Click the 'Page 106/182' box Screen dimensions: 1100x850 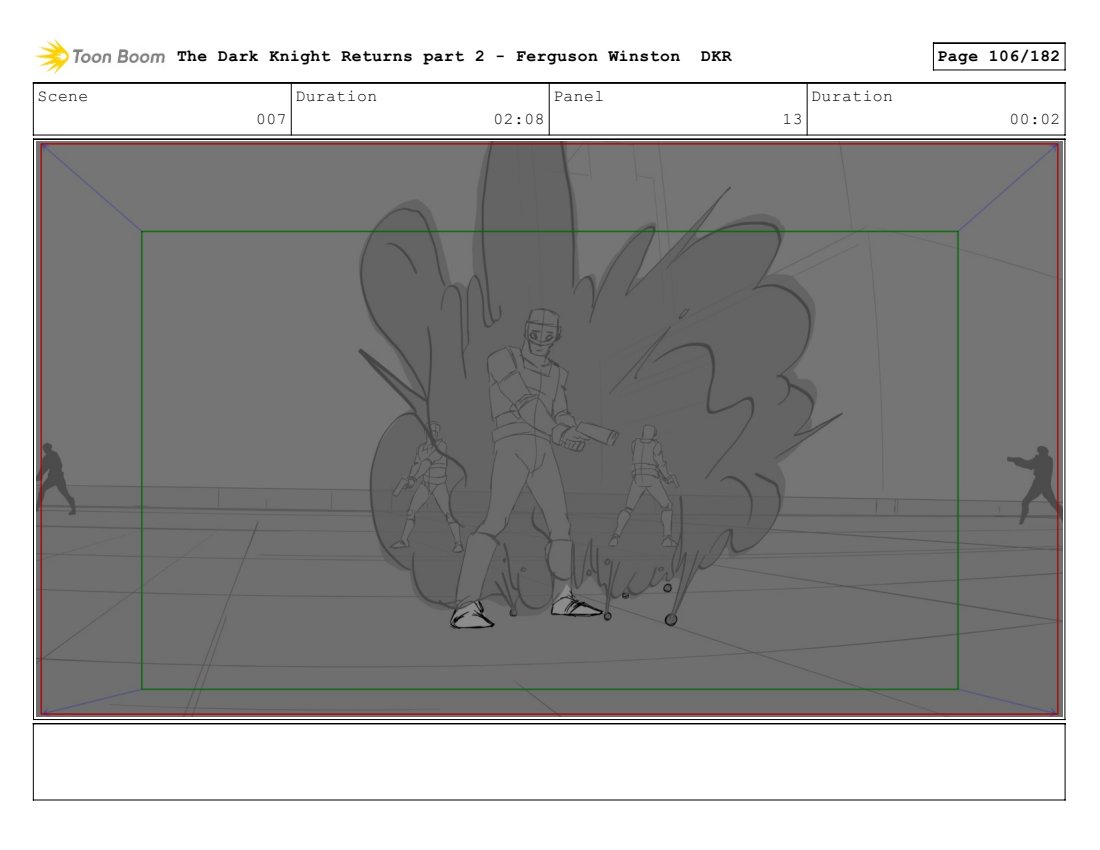point(998,56)
